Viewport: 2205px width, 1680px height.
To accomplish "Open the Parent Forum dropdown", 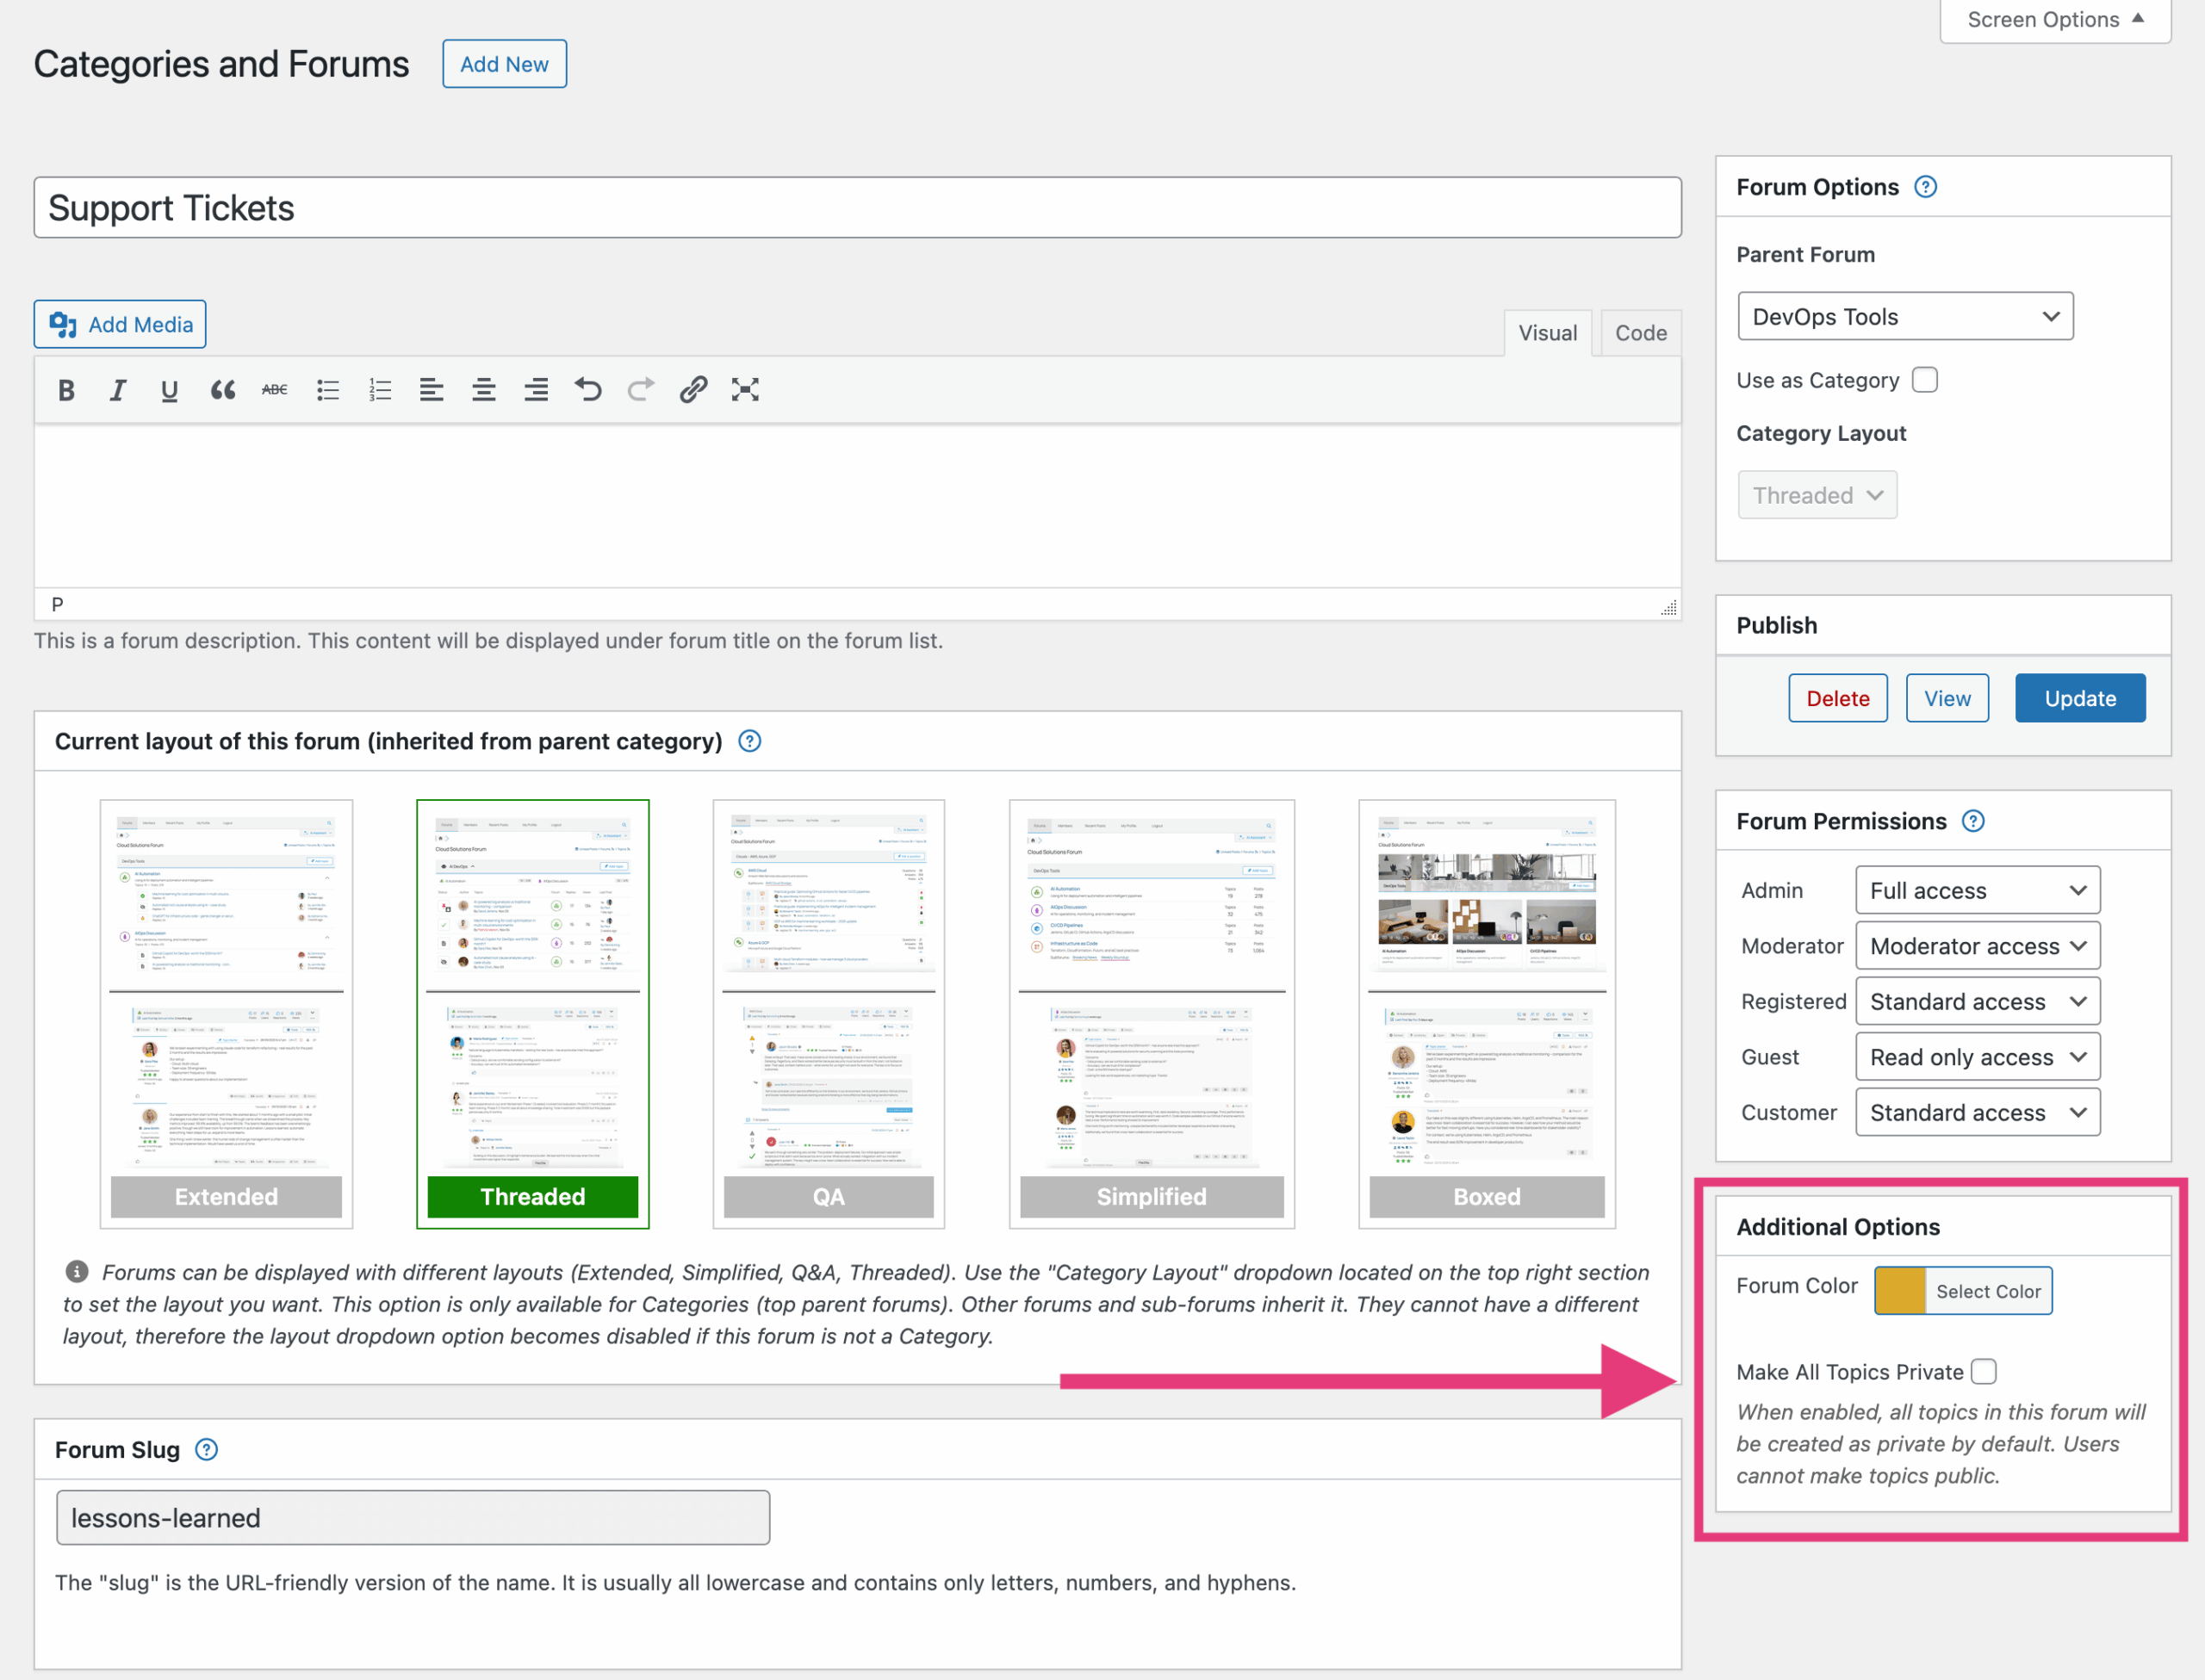I will coord(1904,317).
